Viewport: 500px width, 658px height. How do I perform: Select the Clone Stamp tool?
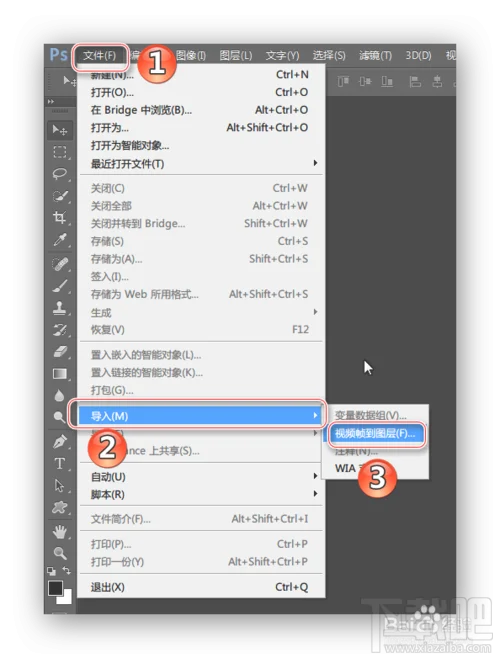coord(60,308)
